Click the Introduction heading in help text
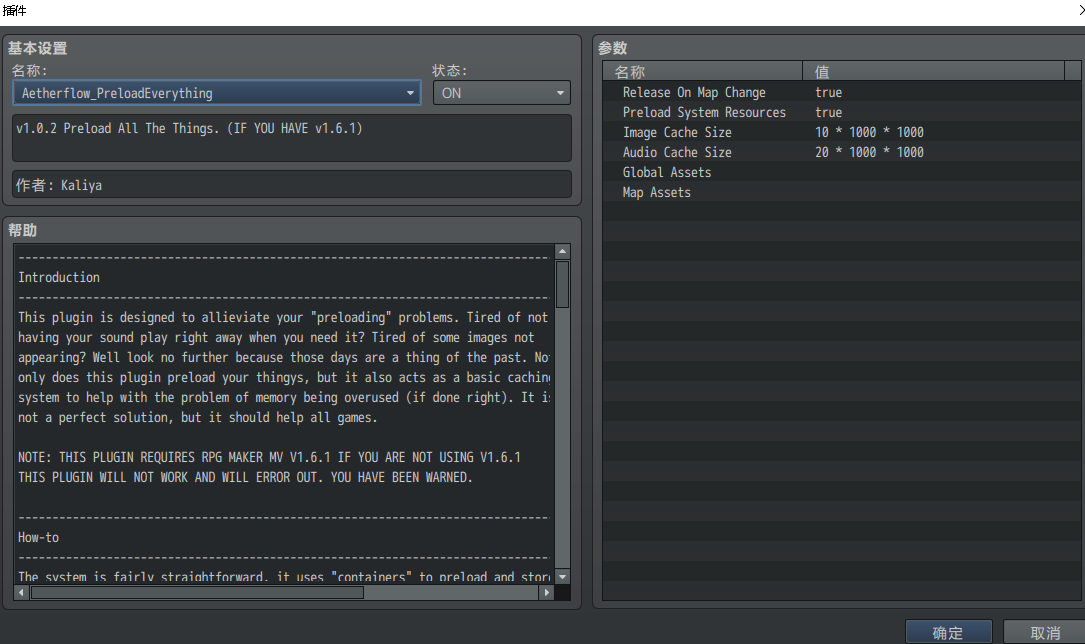 pos(59,277)
